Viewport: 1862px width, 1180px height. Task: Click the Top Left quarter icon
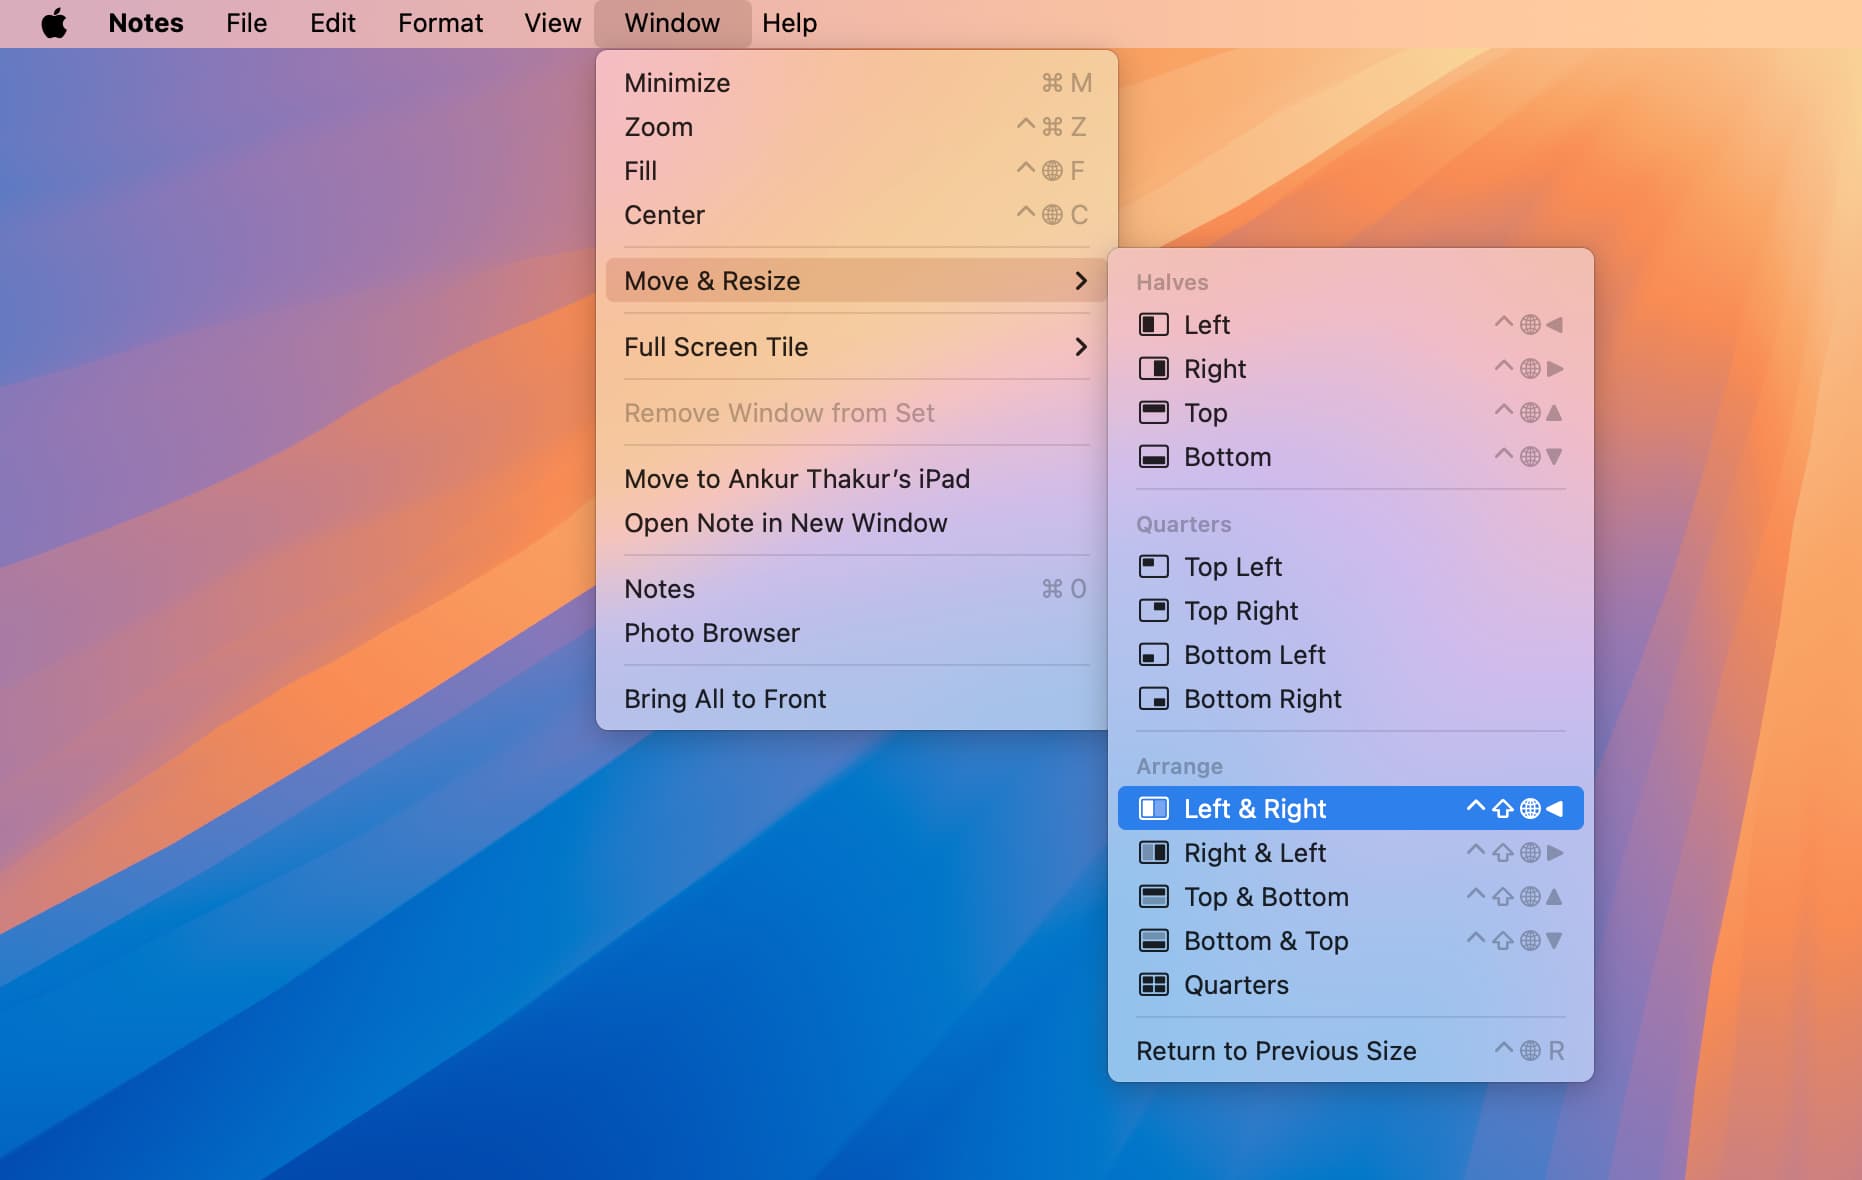(x=1153, y=567)
